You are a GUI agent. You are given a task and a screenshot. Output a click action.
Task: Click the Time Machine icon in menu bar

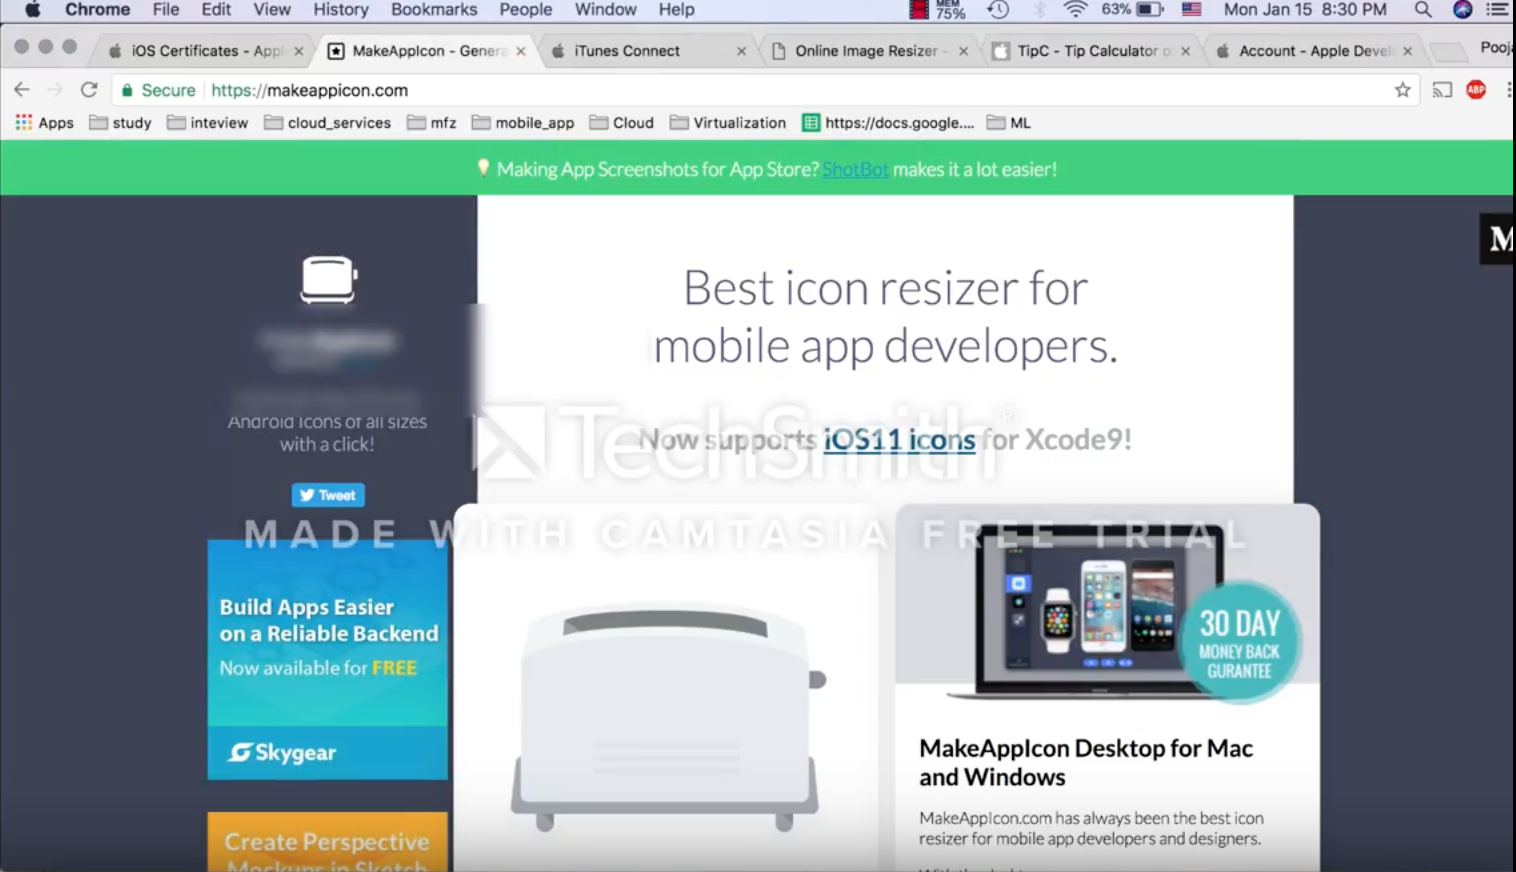point(998,10)
